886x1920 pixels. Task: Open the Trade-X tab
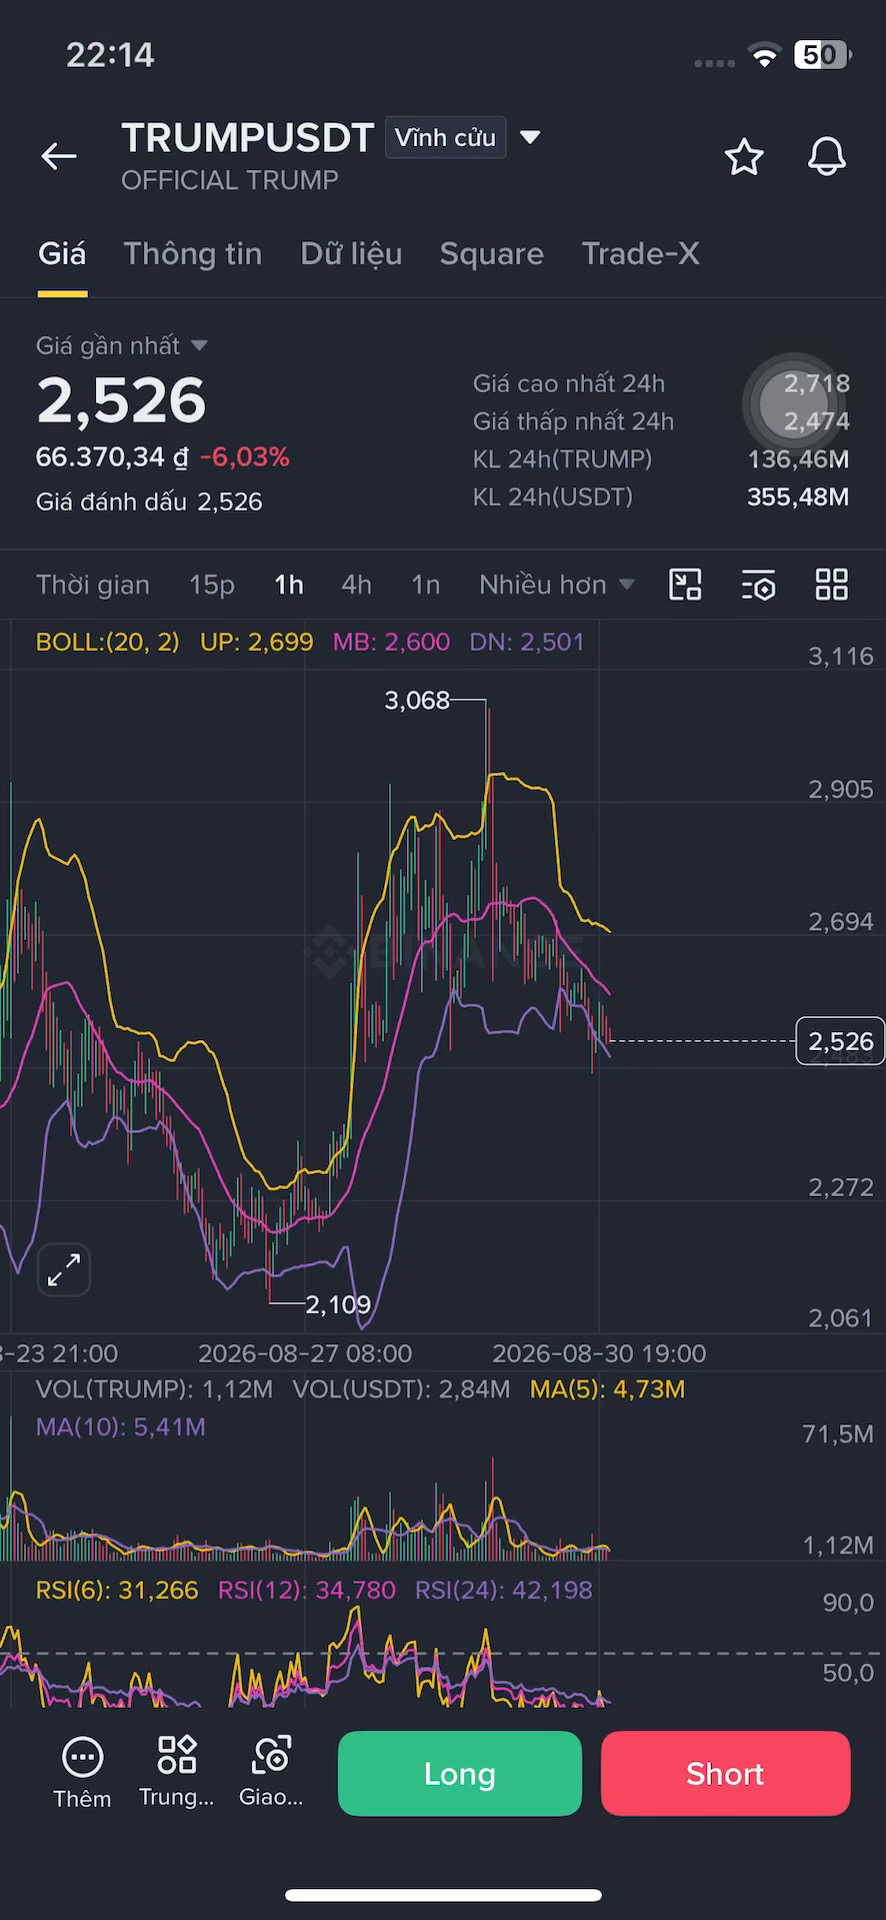click(641, 254)
